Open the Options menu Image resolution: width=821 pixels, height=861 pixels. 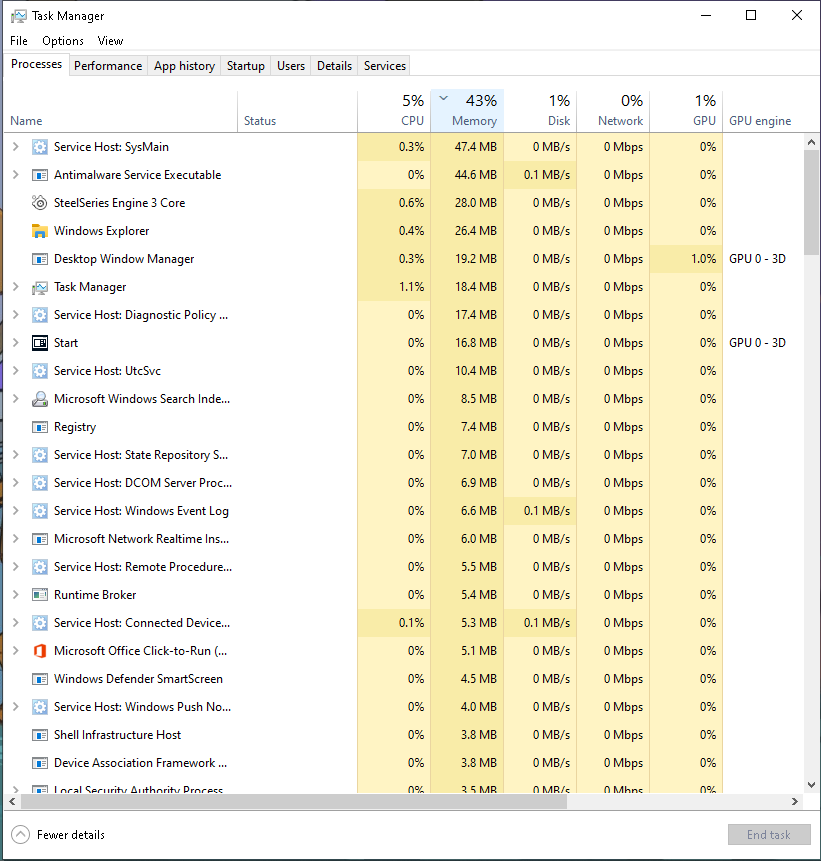pos(63,41)
